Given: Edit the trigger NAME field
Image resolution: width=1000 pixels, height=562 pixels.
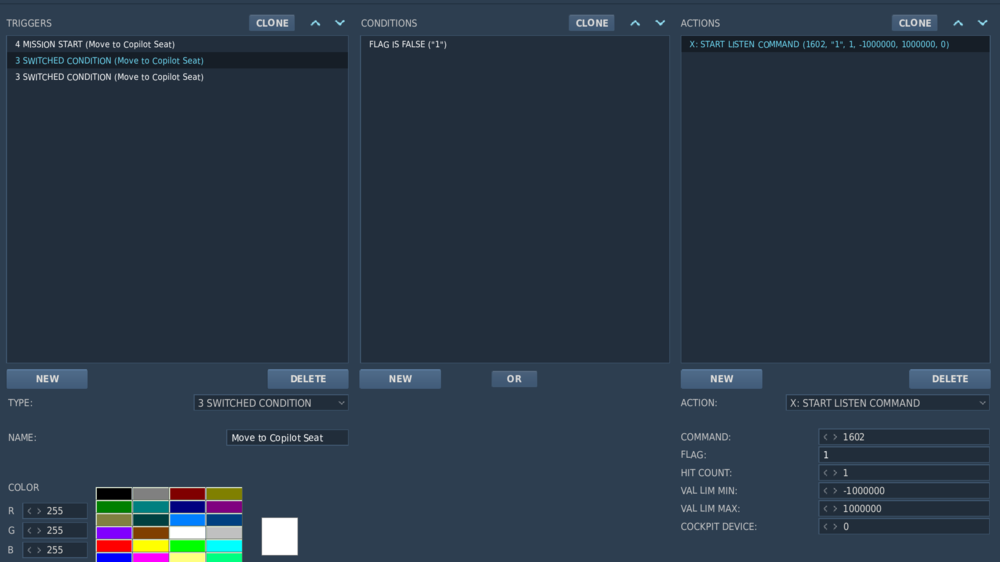Looking at the screenshot, I should (x=287, y=438).
